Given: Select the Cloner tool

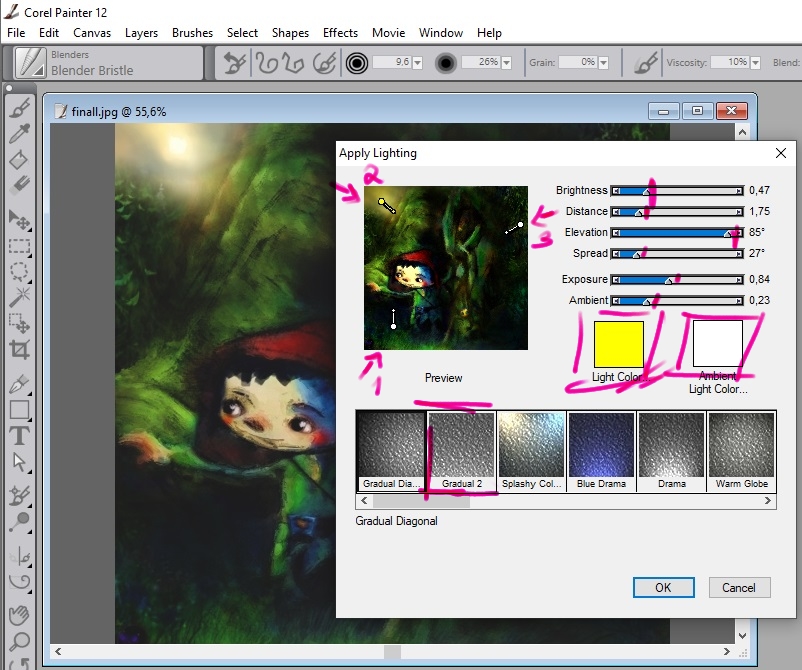Looking at the screenshot, I should coord(19,496).
